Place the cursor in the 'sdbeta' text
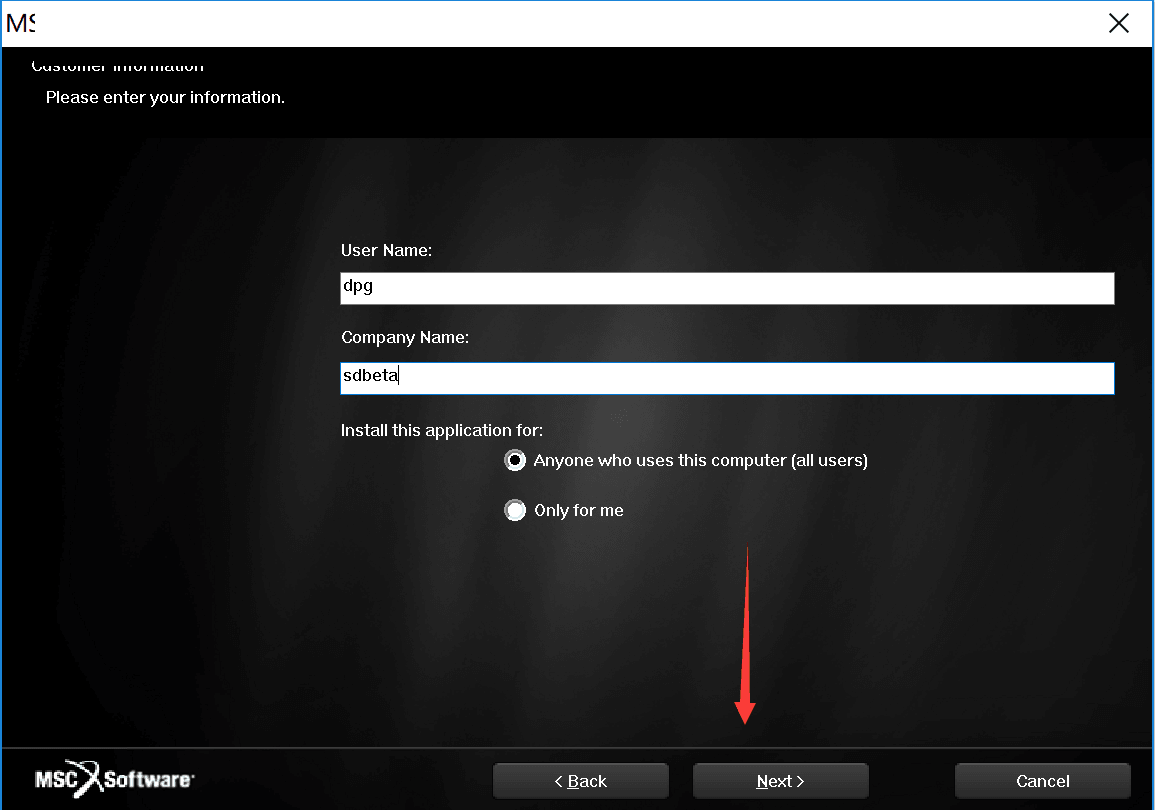 371,376
